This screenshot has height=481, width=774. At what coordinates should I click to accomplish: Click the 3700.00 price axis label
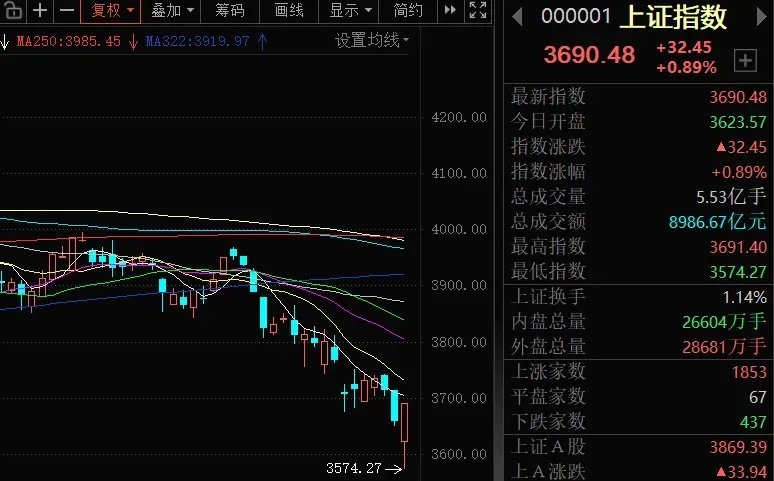click(x=459, y=398)
